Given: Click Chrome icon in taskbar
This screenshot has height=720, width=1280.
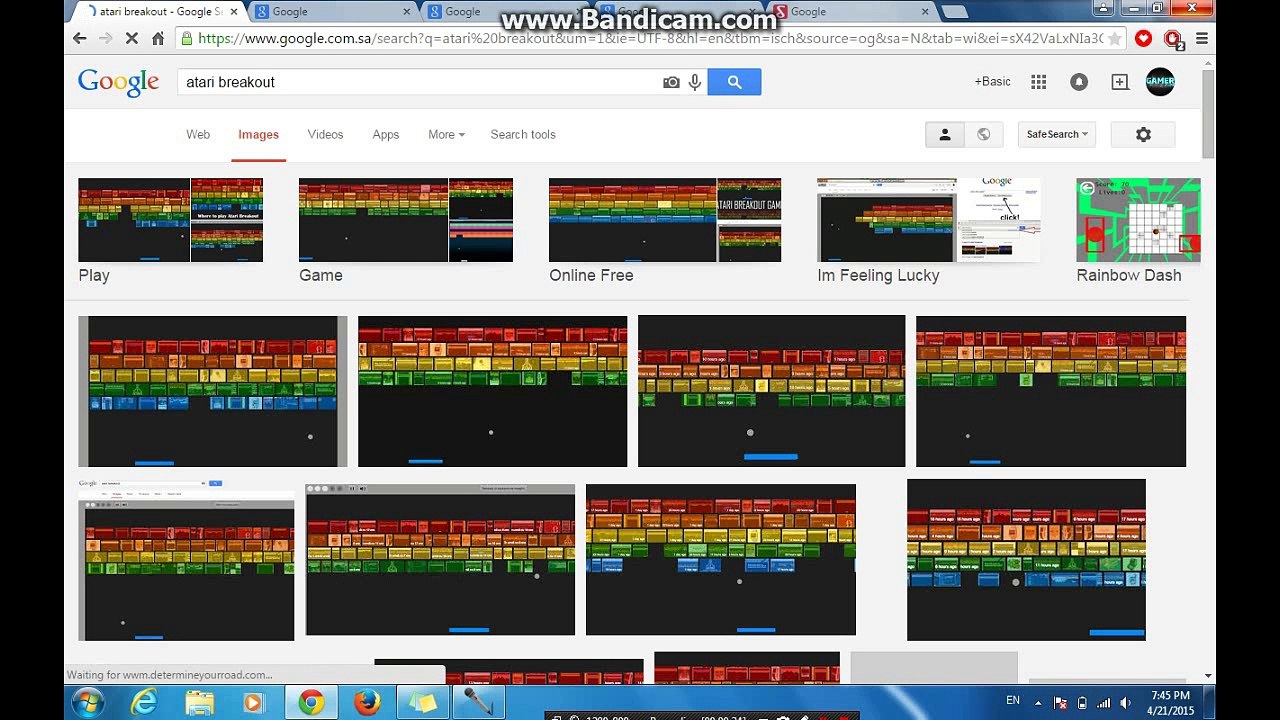Looking at the screenshot, I should point(311,703).
